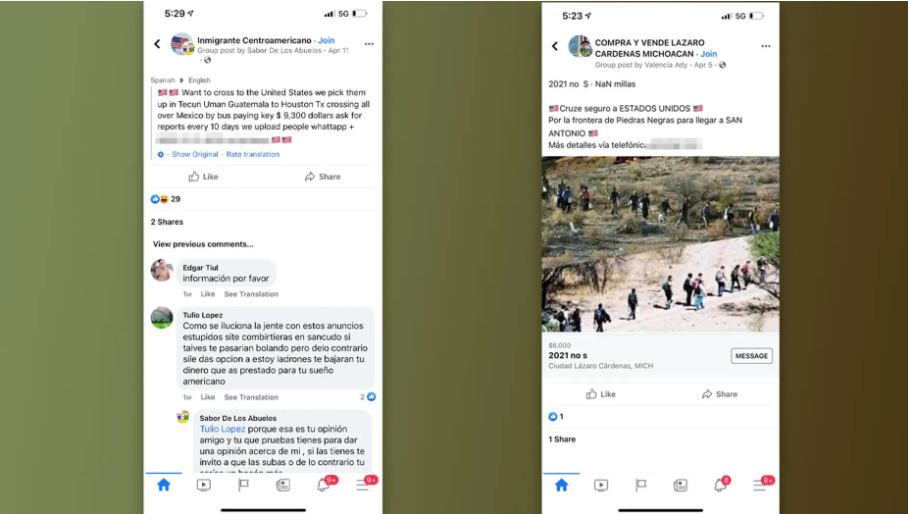Open three-dot menu on Lazaro Cardenas post
Image resolution: width=908 pixels, height=514 pixels.
(766, 46)
